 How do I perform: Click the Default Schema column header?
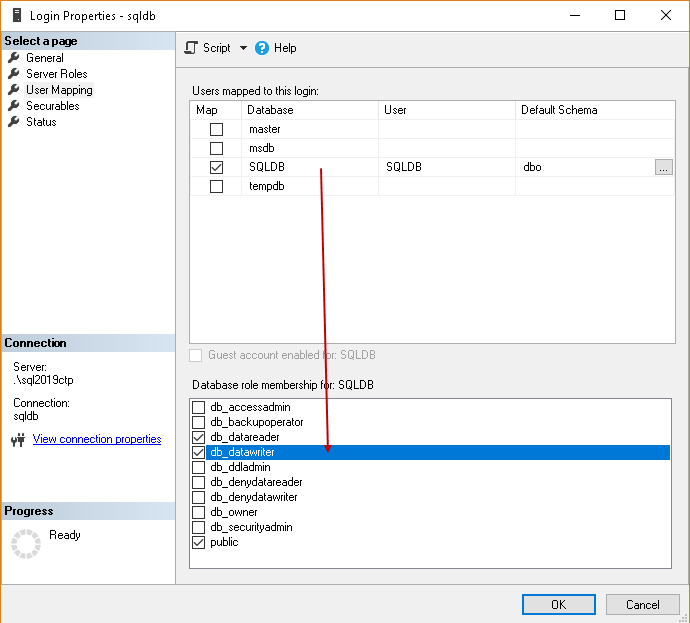(x=595, y=110)
